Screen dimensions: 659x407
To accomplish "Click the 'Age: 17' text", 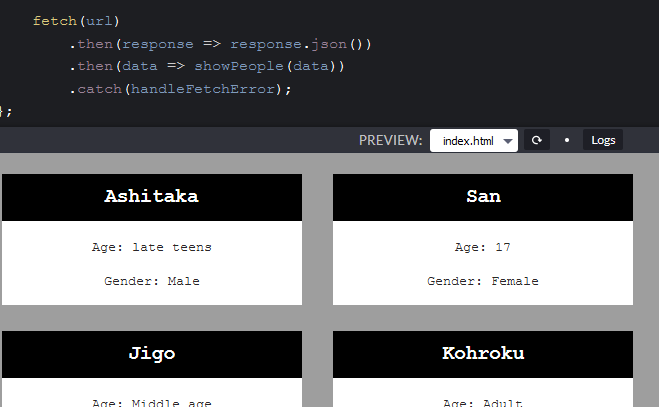I will click(483, 247).
